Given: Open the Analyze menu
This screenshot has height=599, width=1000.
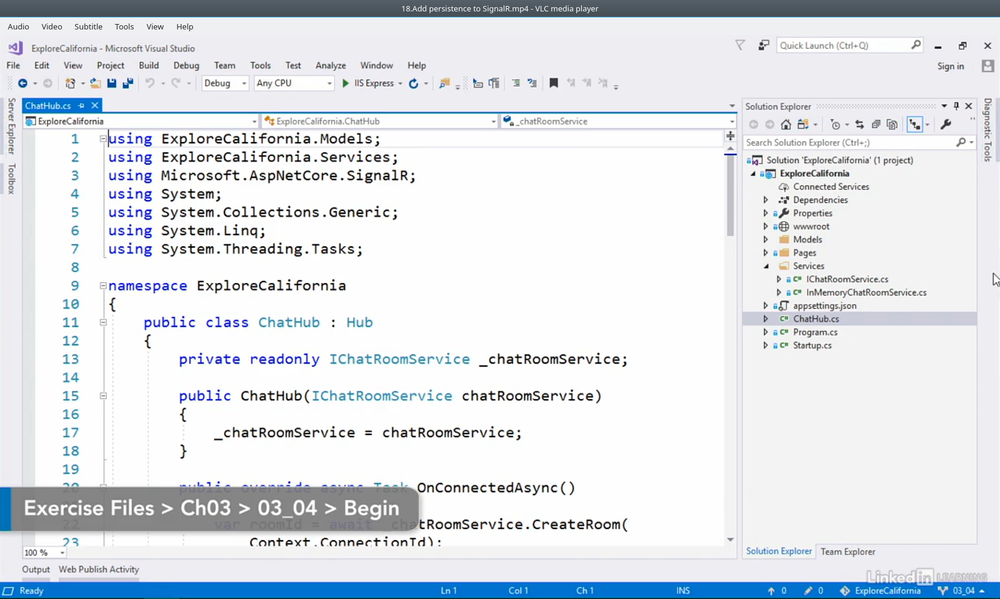Looking at the screenshot, I should [x=330, y=66].
